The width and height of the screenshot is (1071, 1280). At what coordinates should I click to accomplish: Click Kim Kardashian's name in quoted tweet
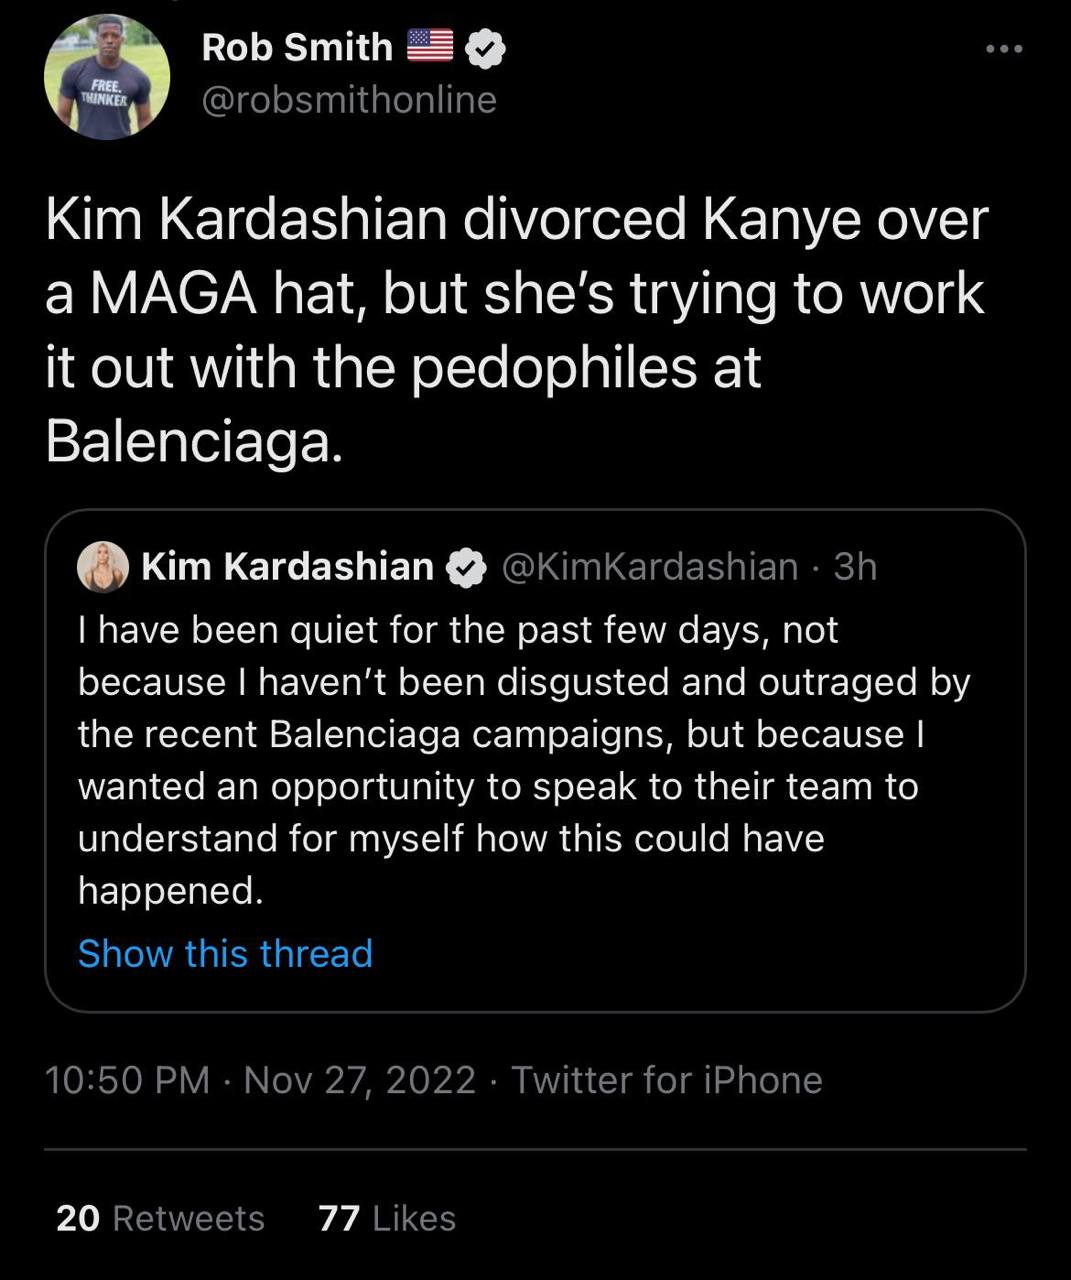(x=287, y=566)
